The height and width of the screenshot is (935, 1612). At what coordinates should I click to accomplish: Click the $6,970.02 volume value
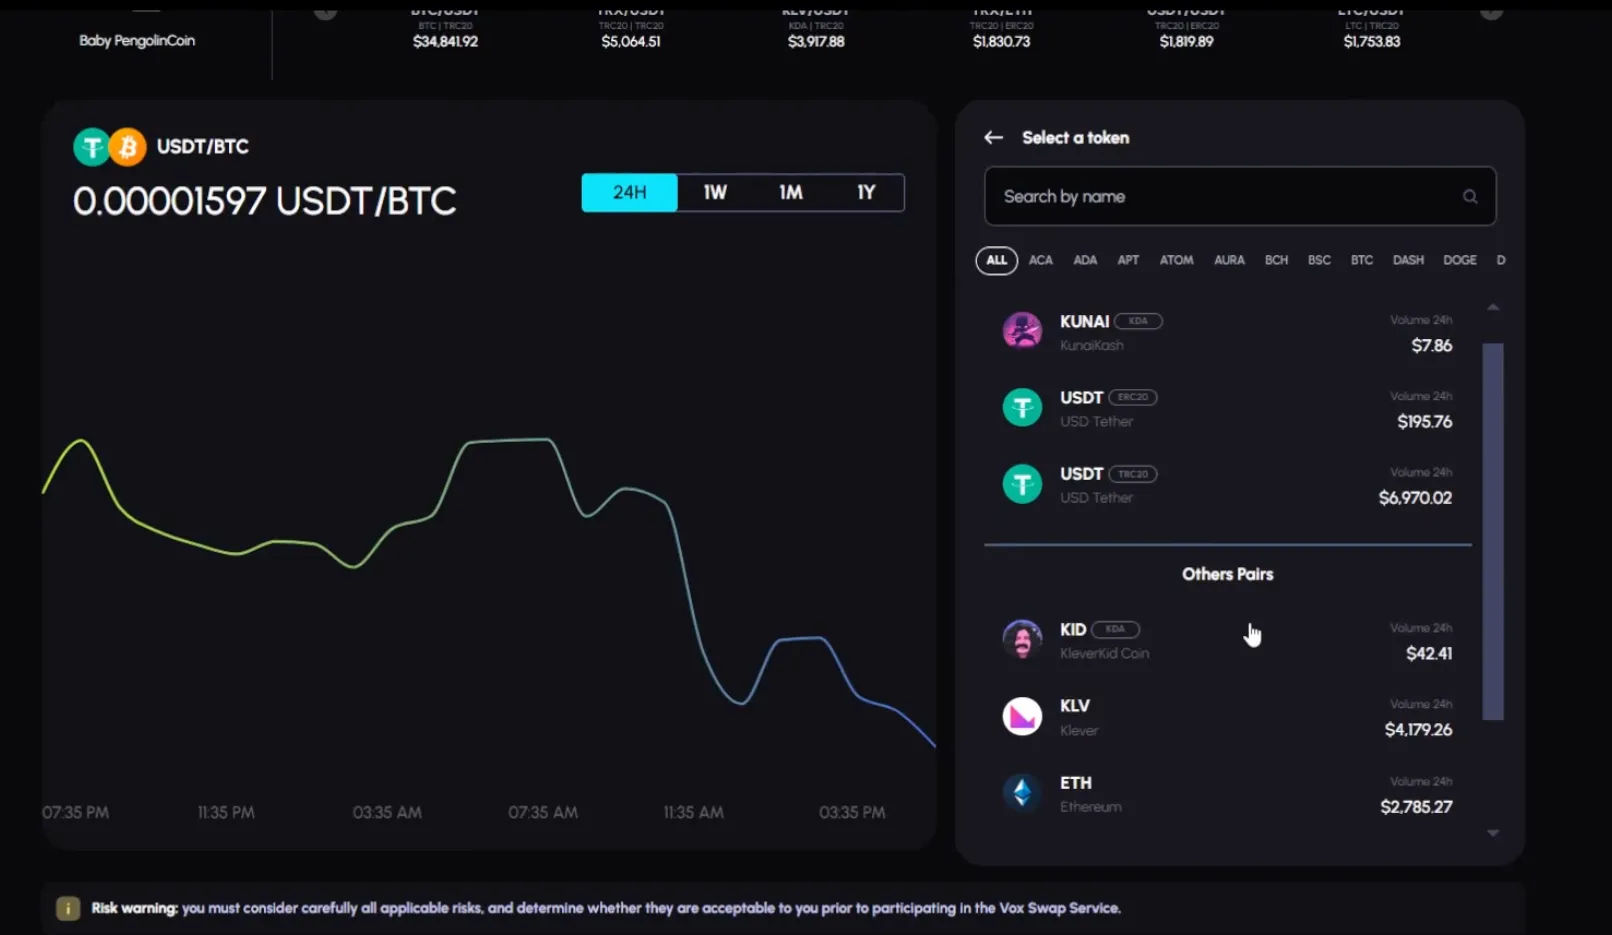pos(1415,498)
